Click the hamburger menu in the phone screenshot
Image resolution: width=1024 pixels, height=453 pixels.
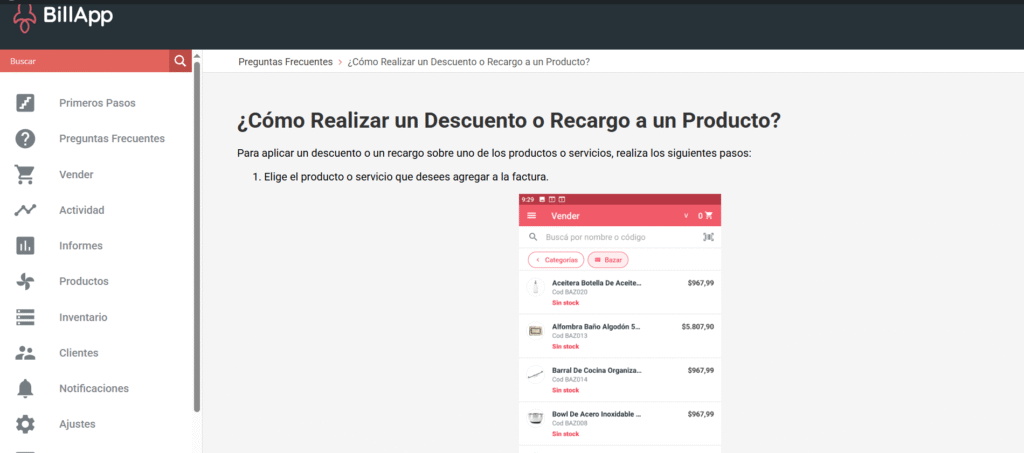click(x=532, y=216)
